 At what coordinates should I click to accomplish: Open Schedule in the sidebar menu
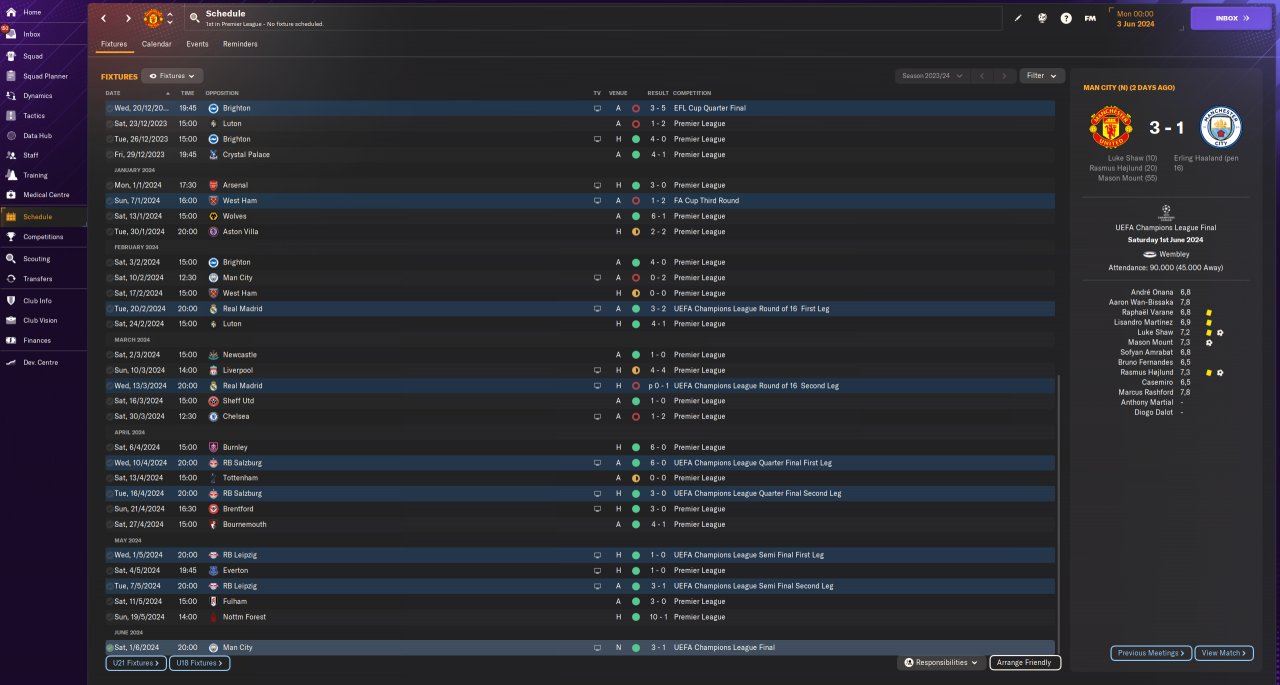coord(43,217)
